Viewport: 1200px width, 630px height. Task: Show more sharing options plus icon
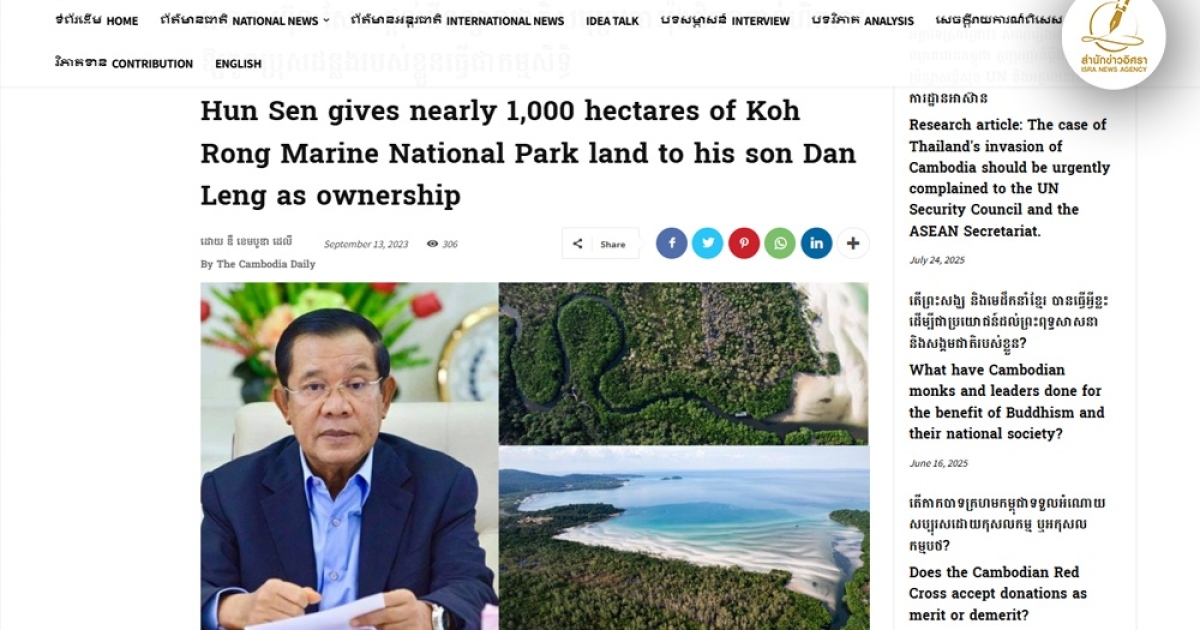click(853, 244)
